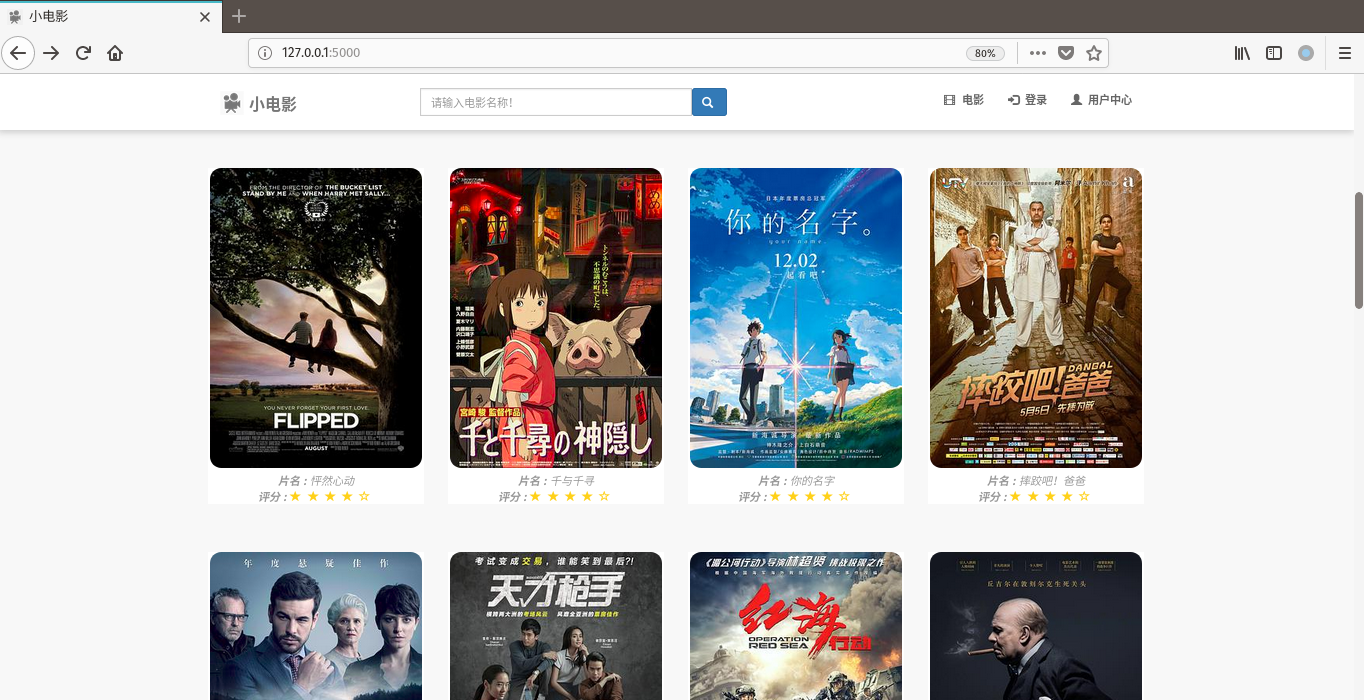Toggle the sidebar view icon
Image resolution: width=1364 pixels, height=700 pixels.
1274,53
